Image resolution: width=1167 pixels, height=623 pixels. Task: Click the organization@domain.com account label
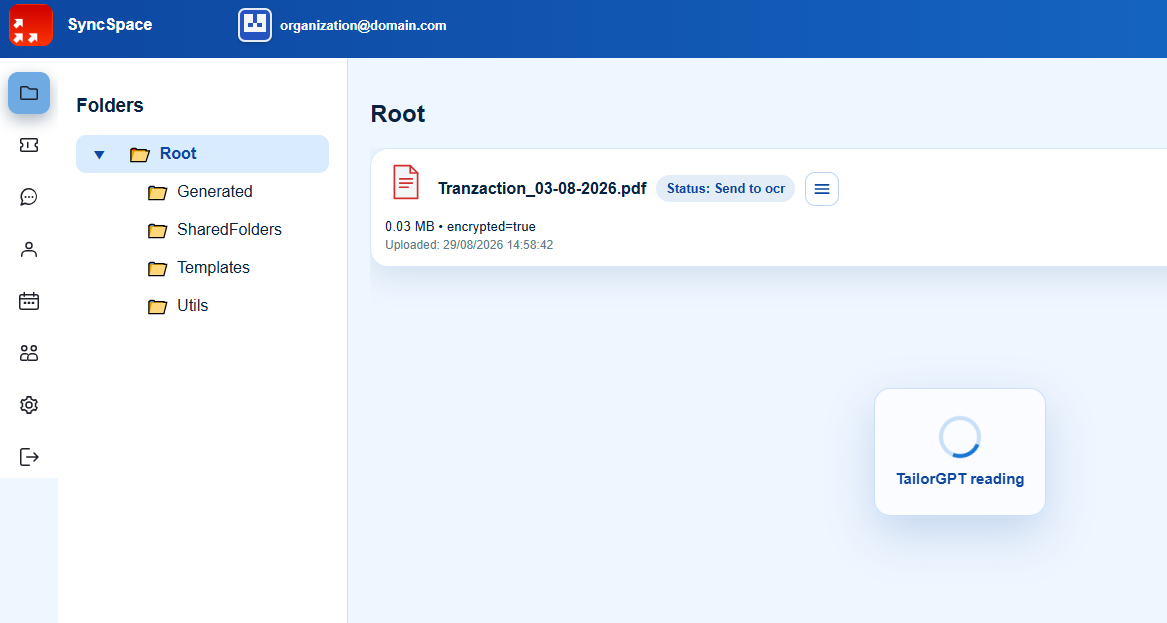pos(363,25)
